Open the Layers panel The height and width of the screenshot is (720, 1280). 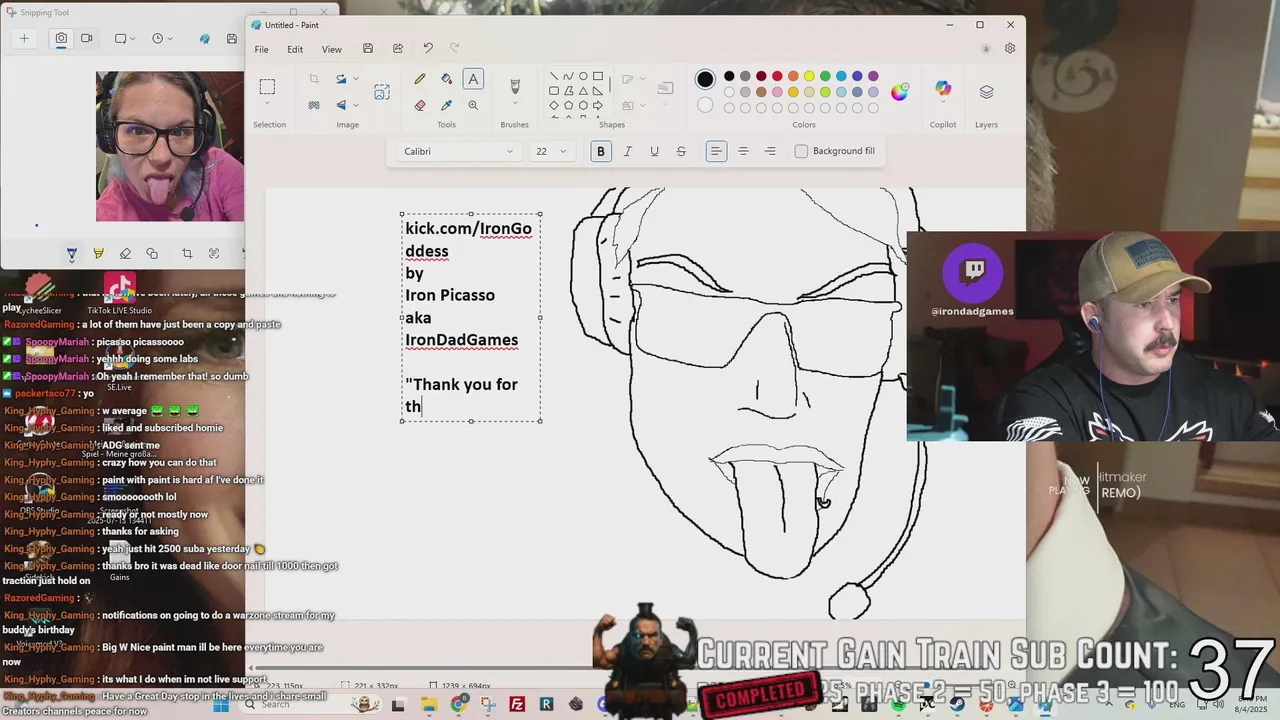pos(986,91)
